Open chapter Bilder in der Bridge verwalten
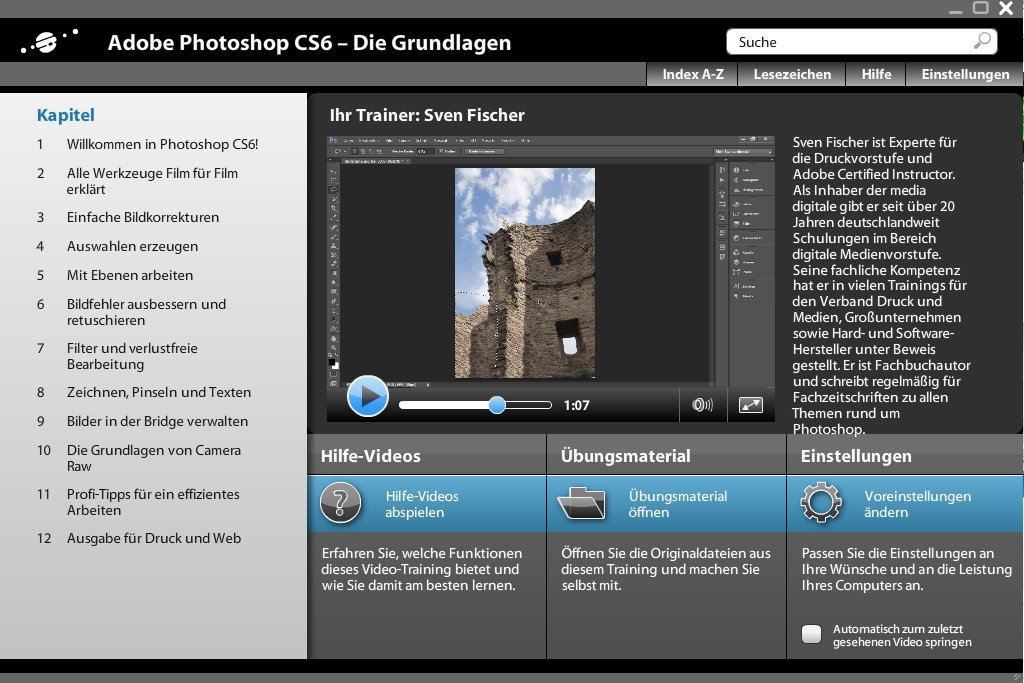 pyautogui.click(x=157, y=421)
